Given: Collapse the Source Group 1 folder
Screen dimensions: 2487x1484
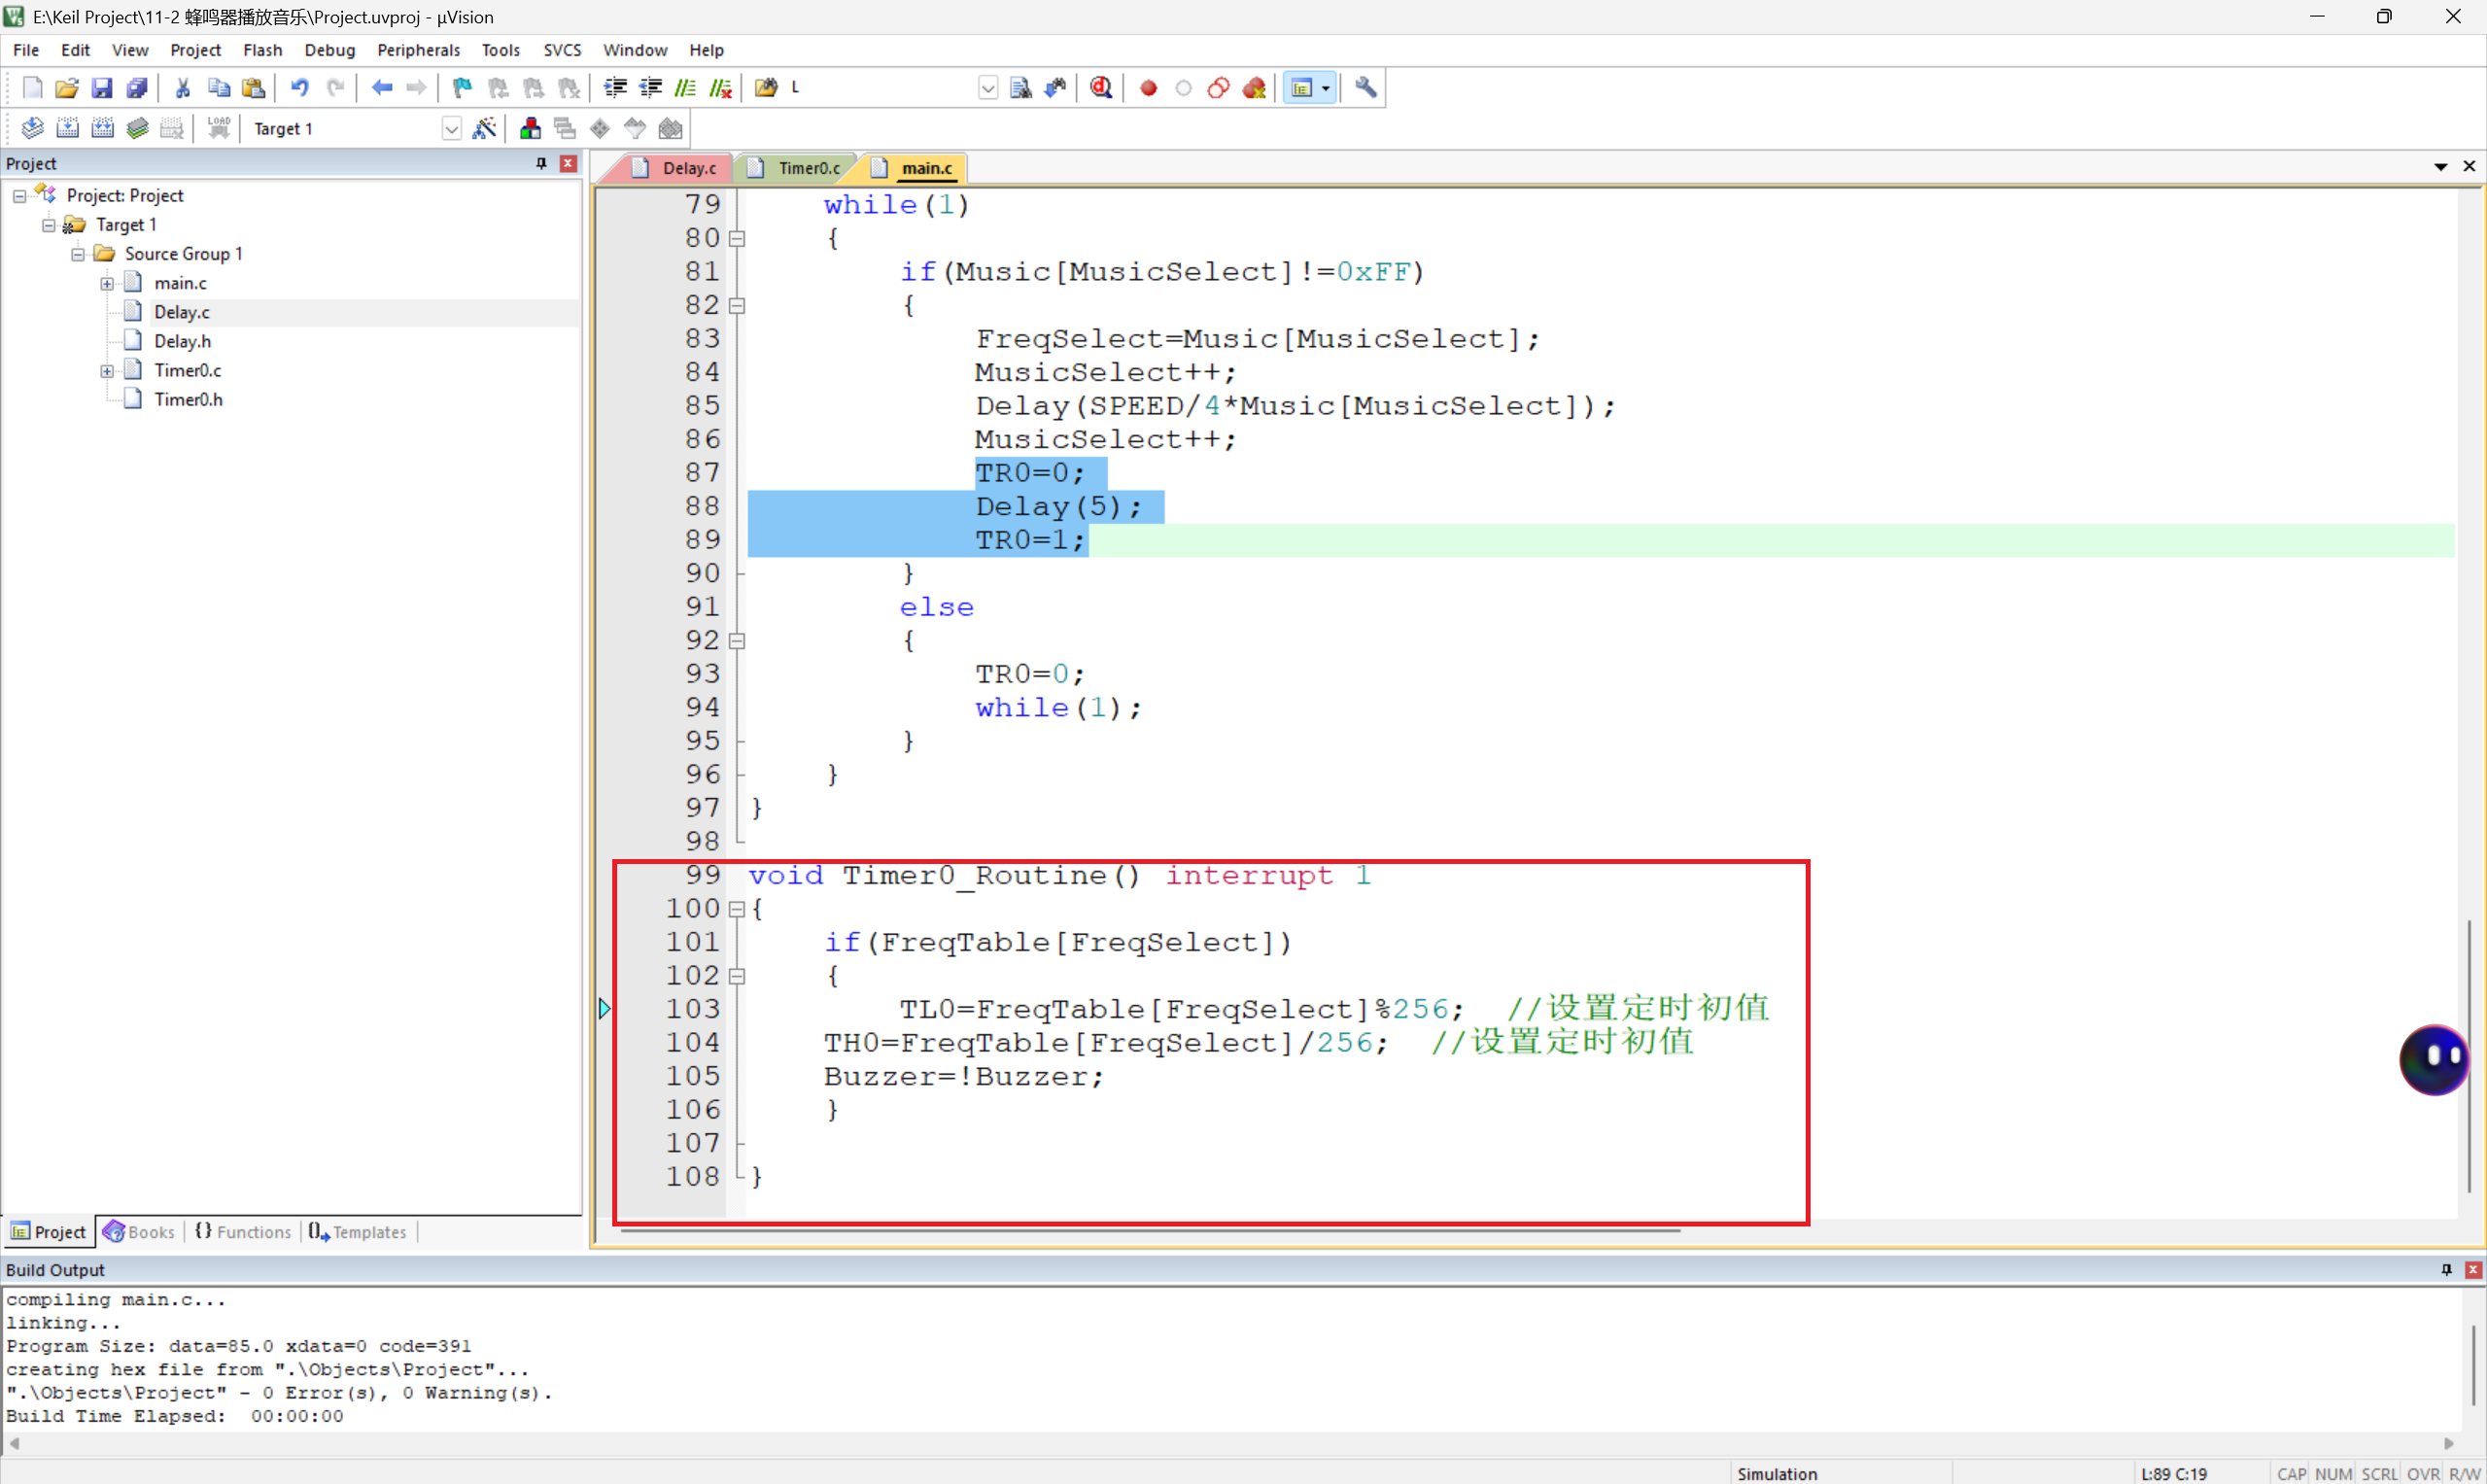Looking at the screenshot, I should point(78,254).
